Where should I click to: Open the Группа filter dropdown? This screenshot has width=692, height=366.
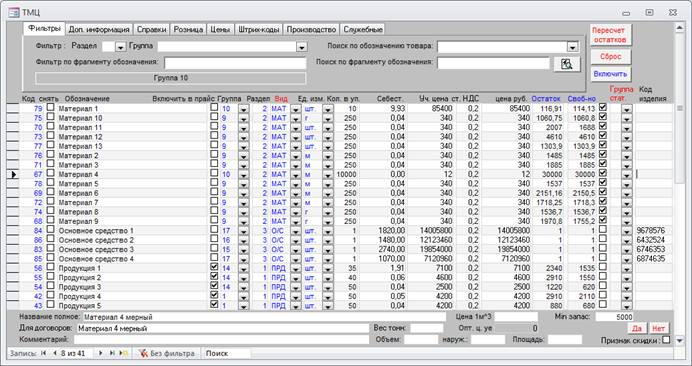click(x=301, y=47)
